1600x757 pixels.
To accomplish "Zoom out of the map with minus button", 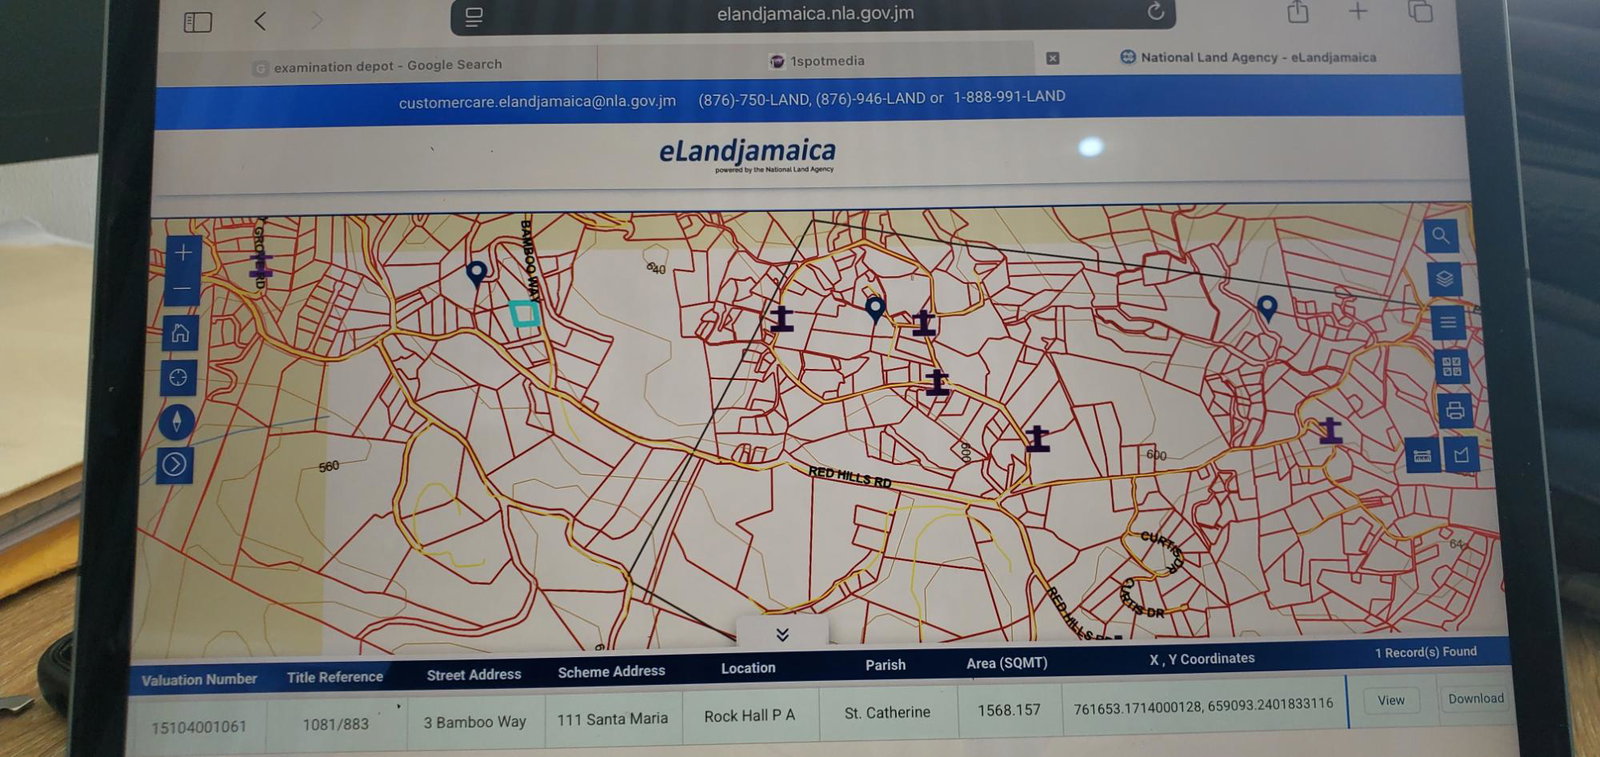I will pyautogui.click(x=182, y=288).
